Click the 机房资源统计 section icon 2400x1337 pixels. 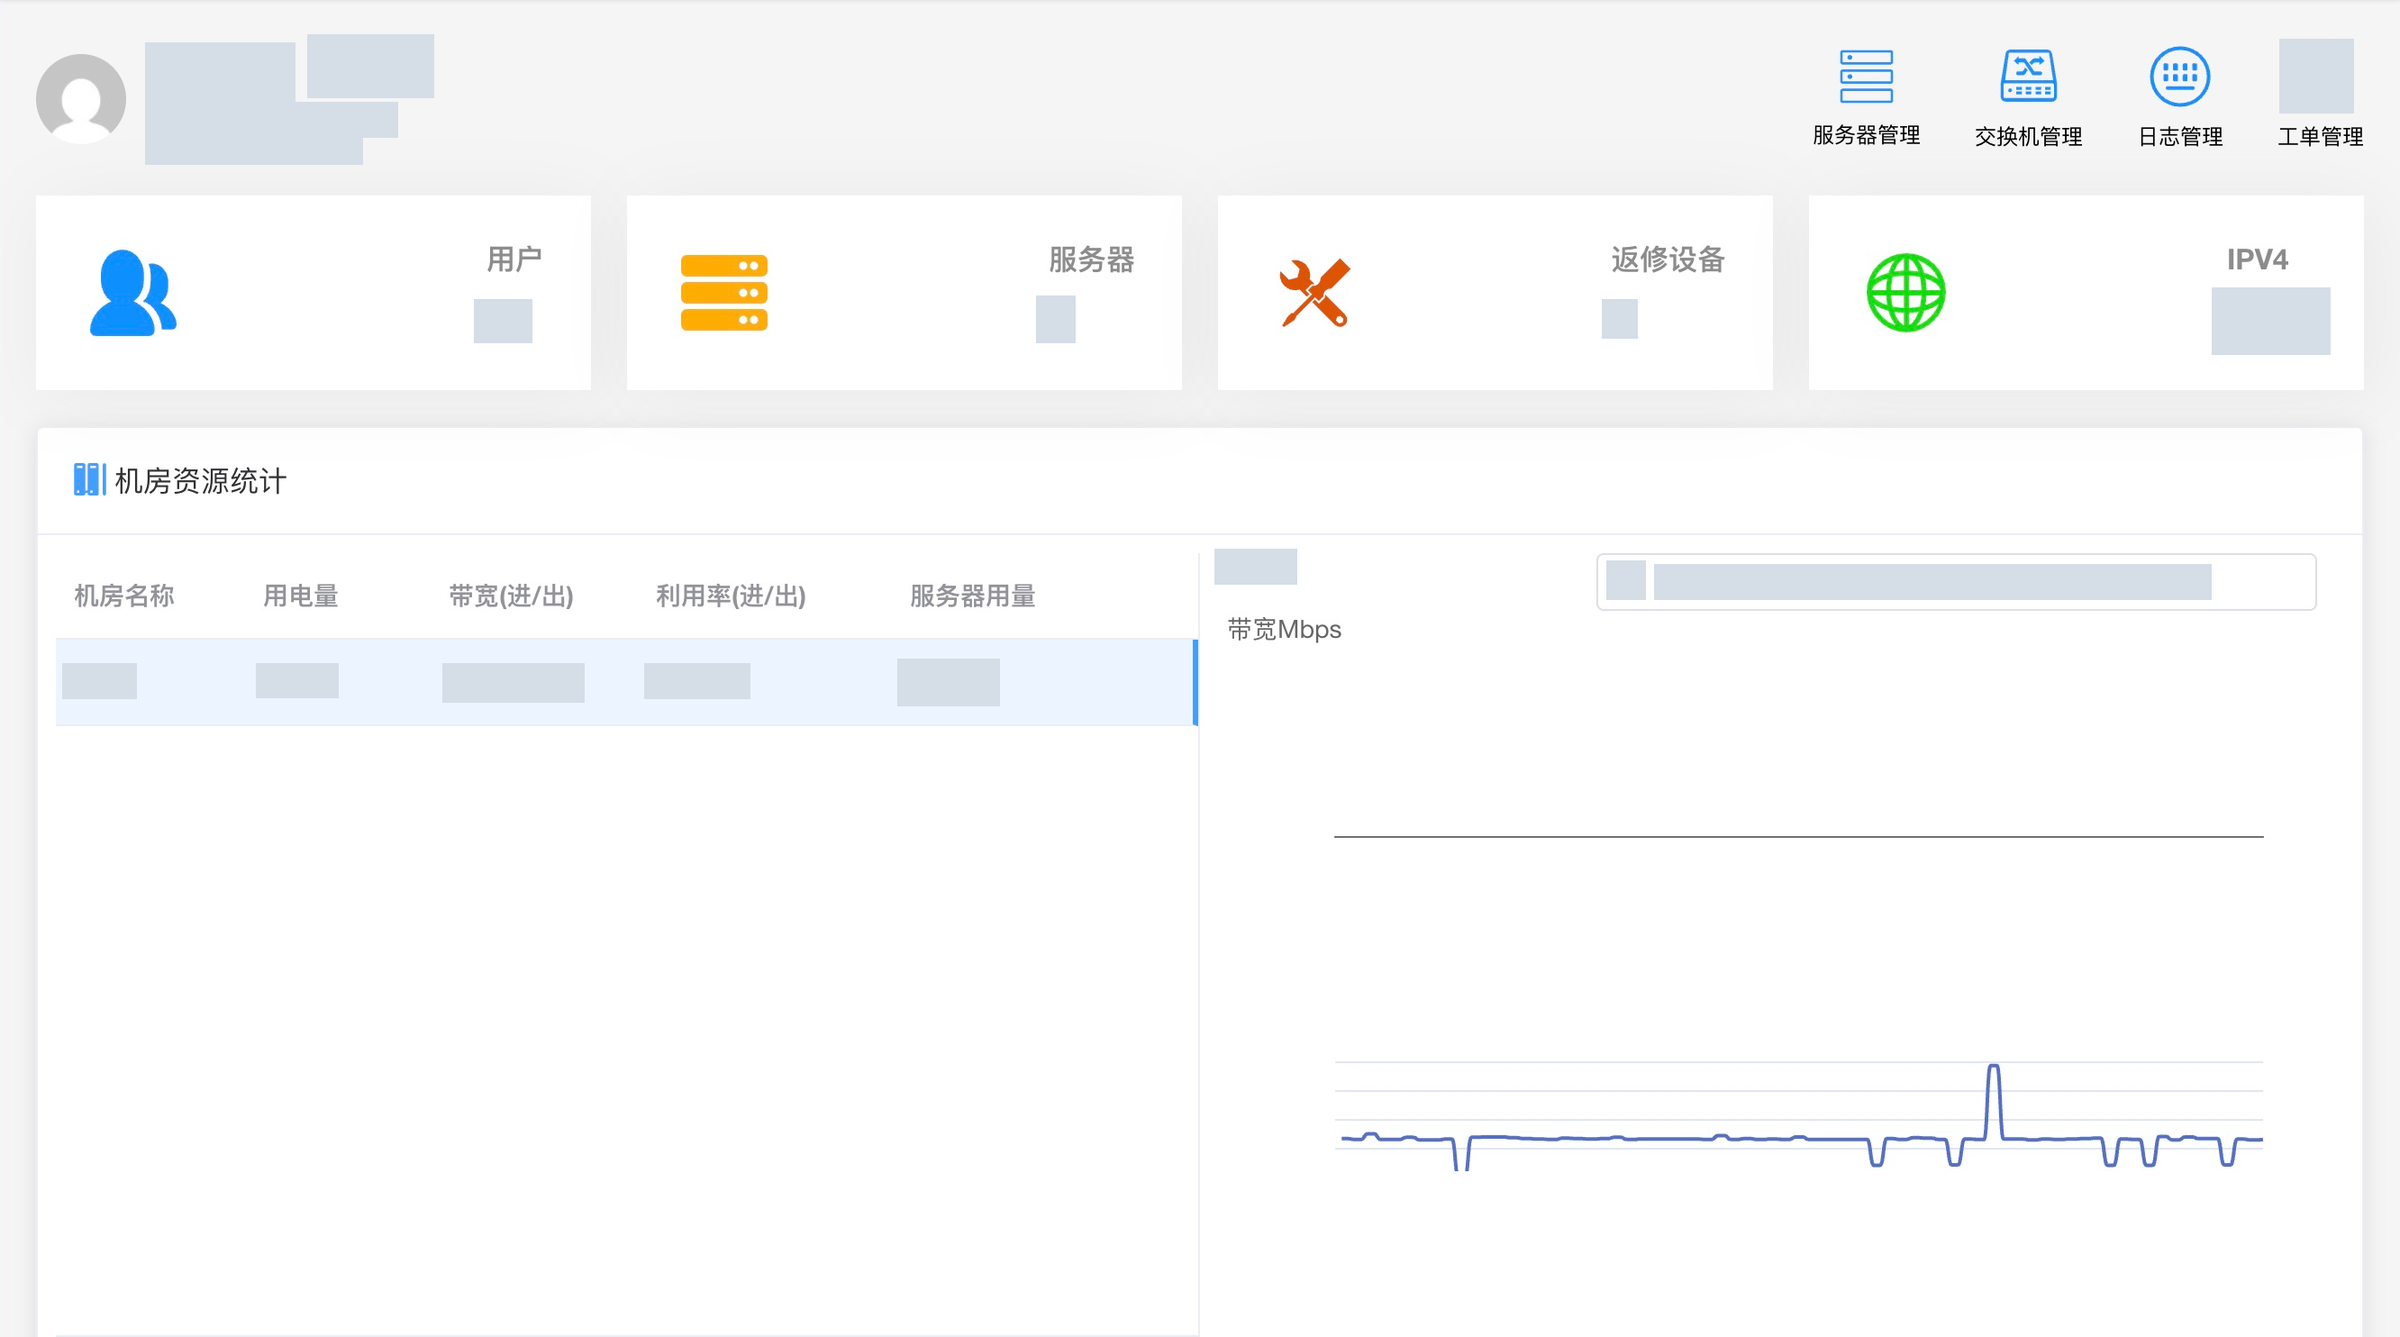tap(89, 480)
